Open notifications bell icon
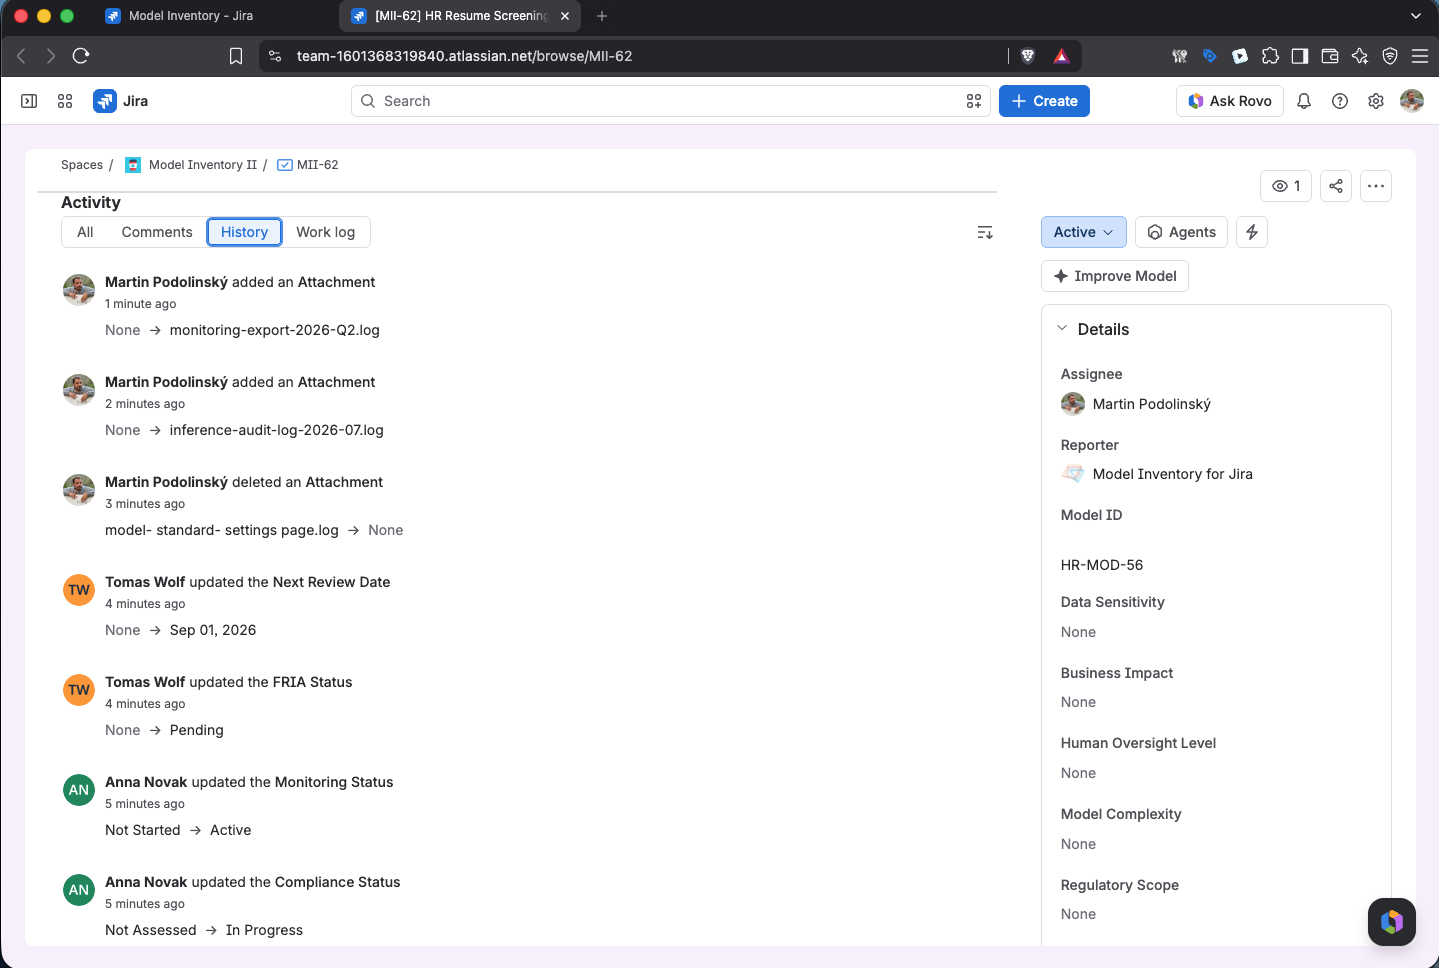 coord(1304,101)
